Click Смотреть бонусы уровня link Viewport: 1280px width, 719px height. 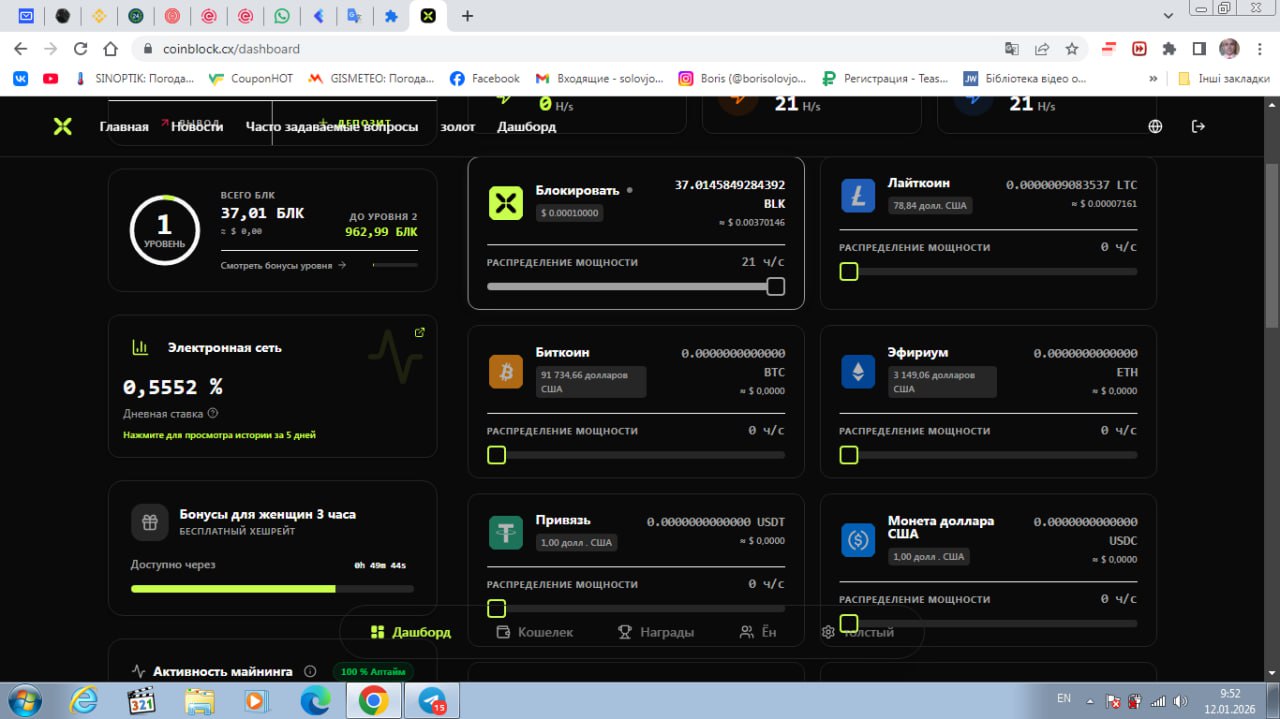point(283,265)
